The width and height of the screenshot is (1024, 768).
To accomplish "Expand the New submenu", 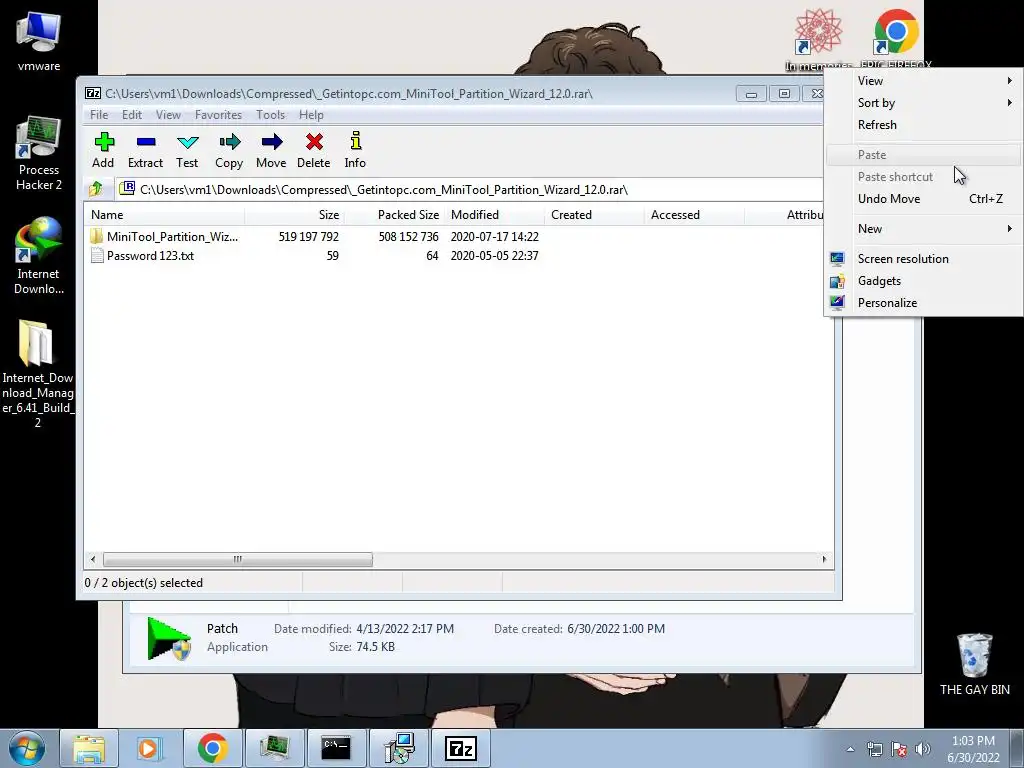I will pyautogui.click(x=923, y=229).
